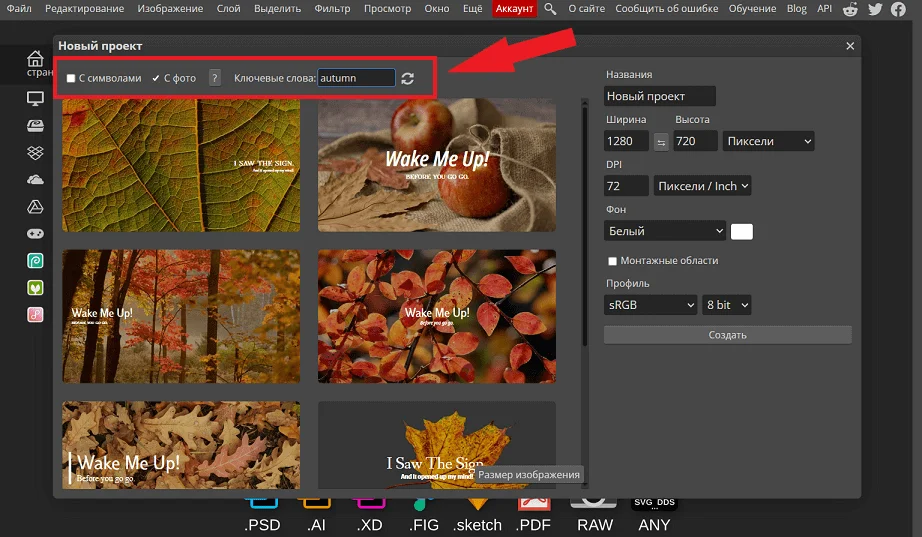
Task: Open the 'Слой' menu
Action: (x=228, y=9)
